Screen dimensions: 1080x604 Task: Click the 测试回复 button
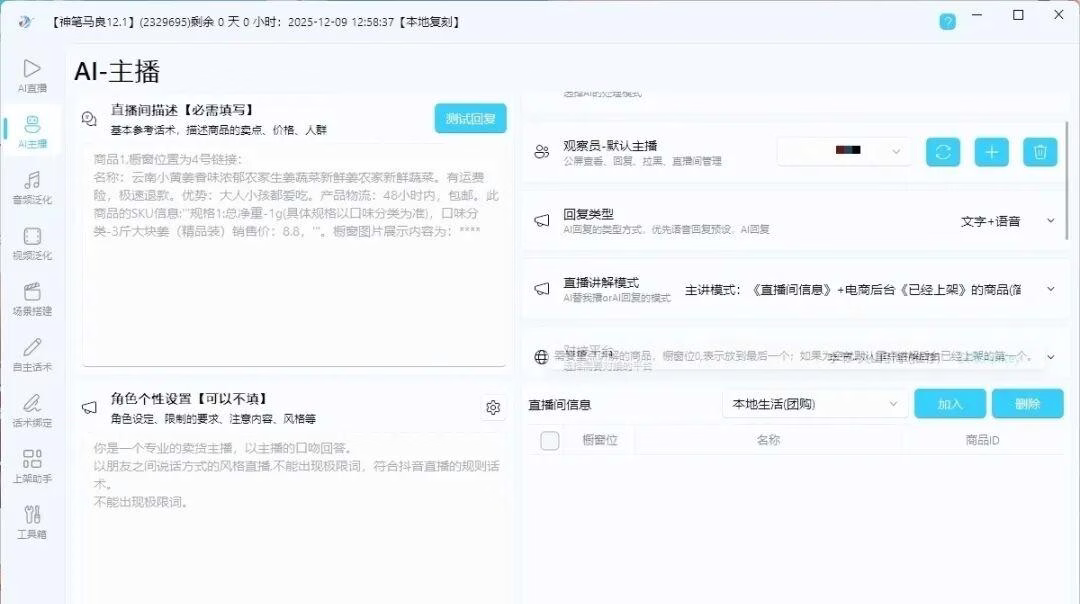click(x=470, y=118)
